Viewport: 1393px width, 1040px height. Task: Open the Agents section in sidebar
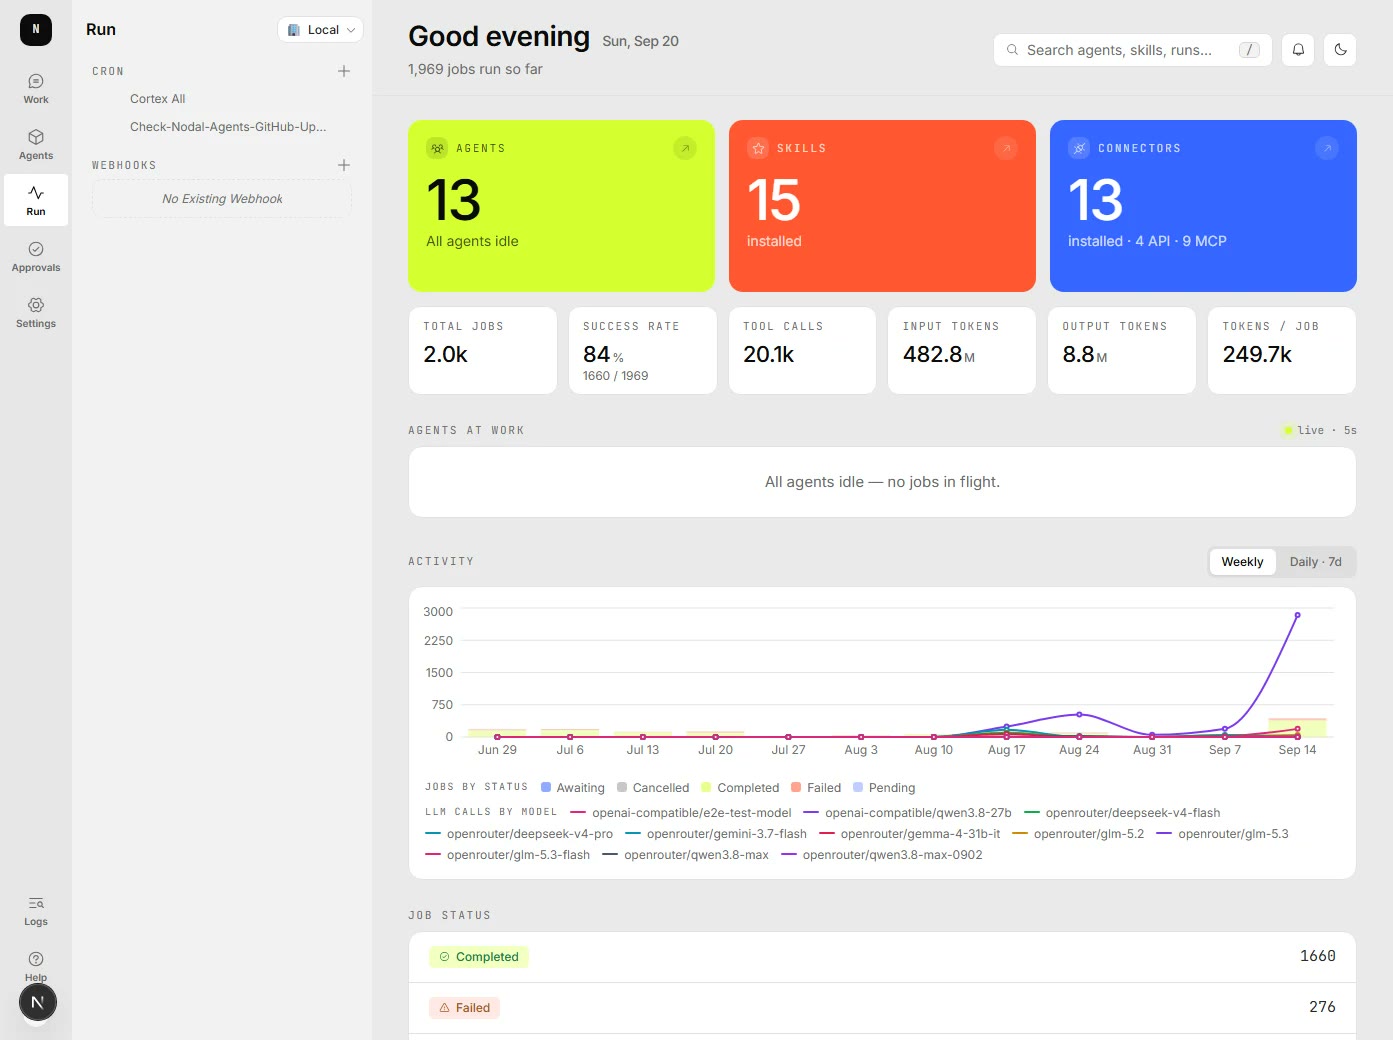click(x=36, y=144)
